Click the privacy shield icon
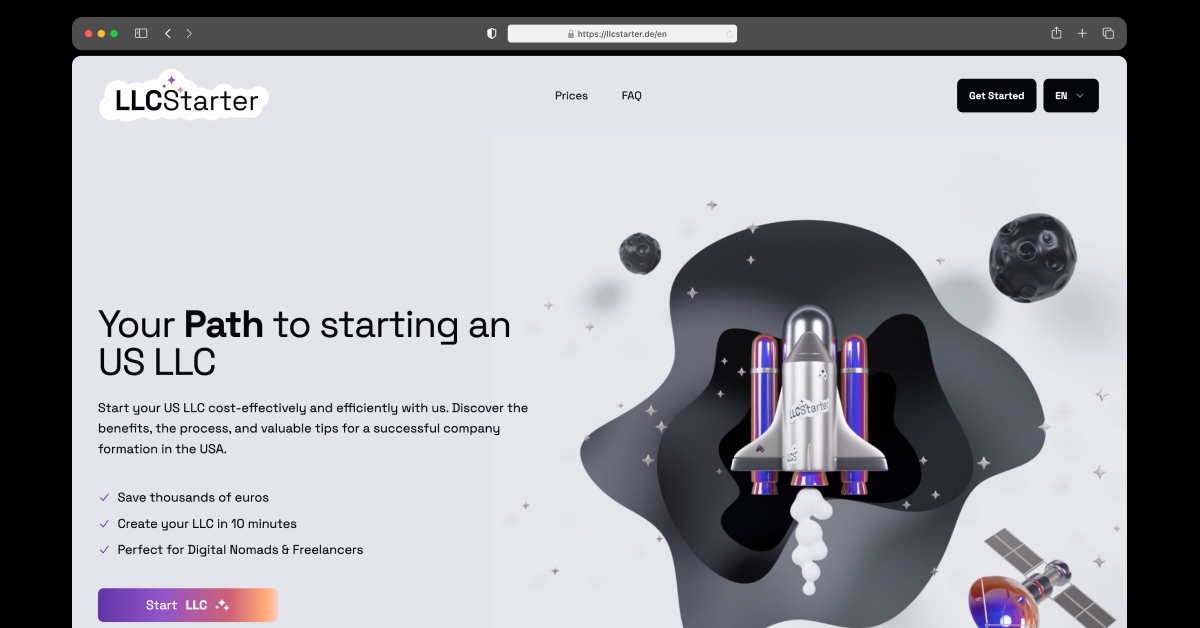1200x628 pixels. (x=491, y=33)
